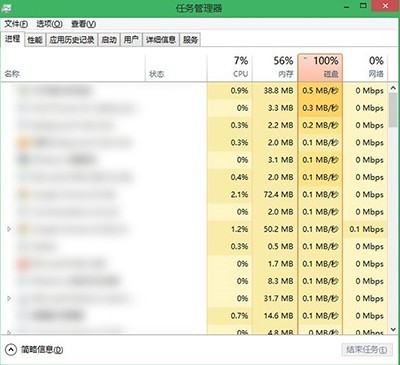This screenshot has width=400, height=365.
Task: Click the sort arrow above 100% disk
Action: [x=305, y=58]
